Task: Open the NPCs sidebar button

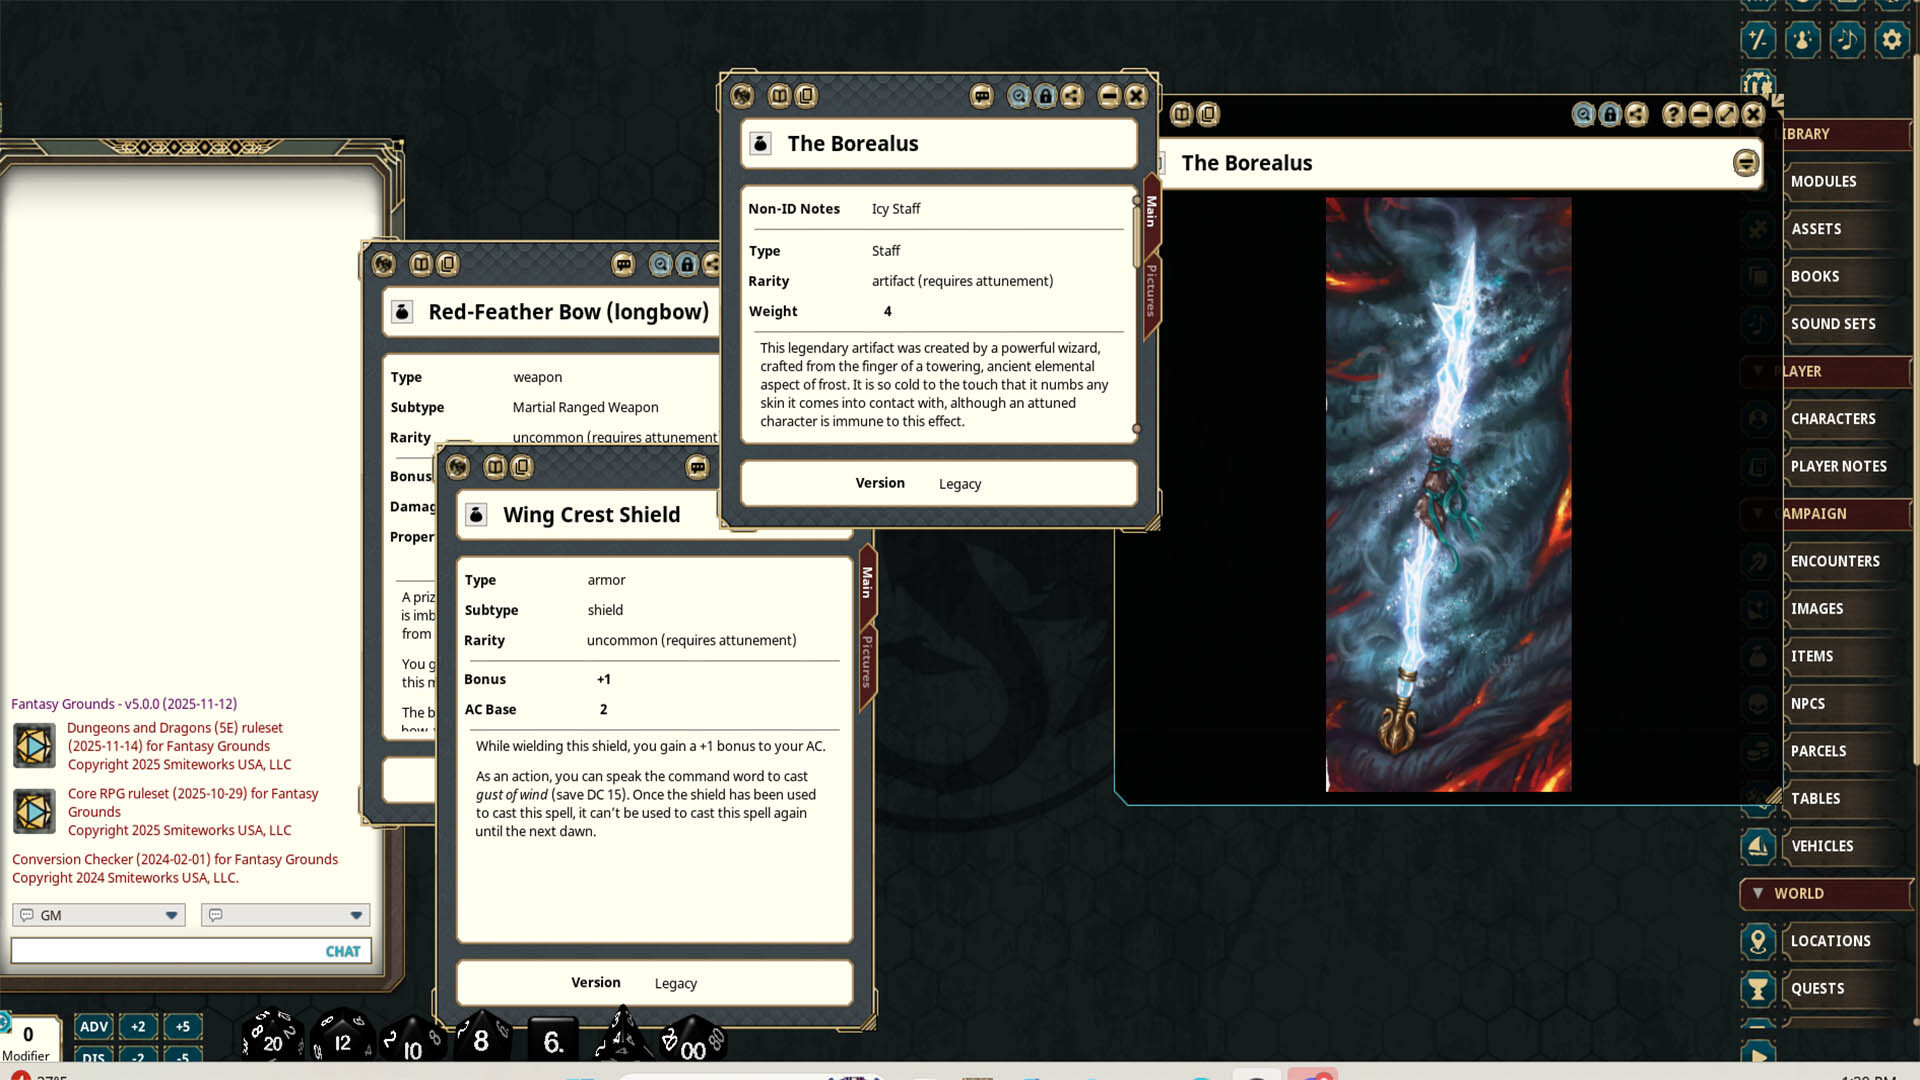Action: point(1808,704)
